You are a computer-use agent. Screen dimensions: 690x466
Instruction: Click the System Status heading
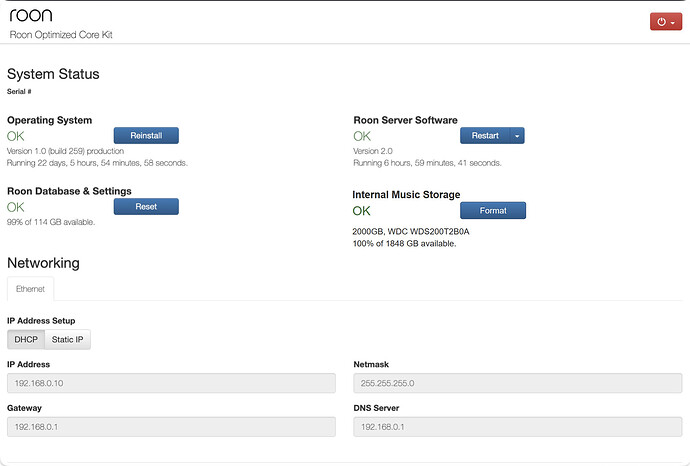tap(53, 74)
